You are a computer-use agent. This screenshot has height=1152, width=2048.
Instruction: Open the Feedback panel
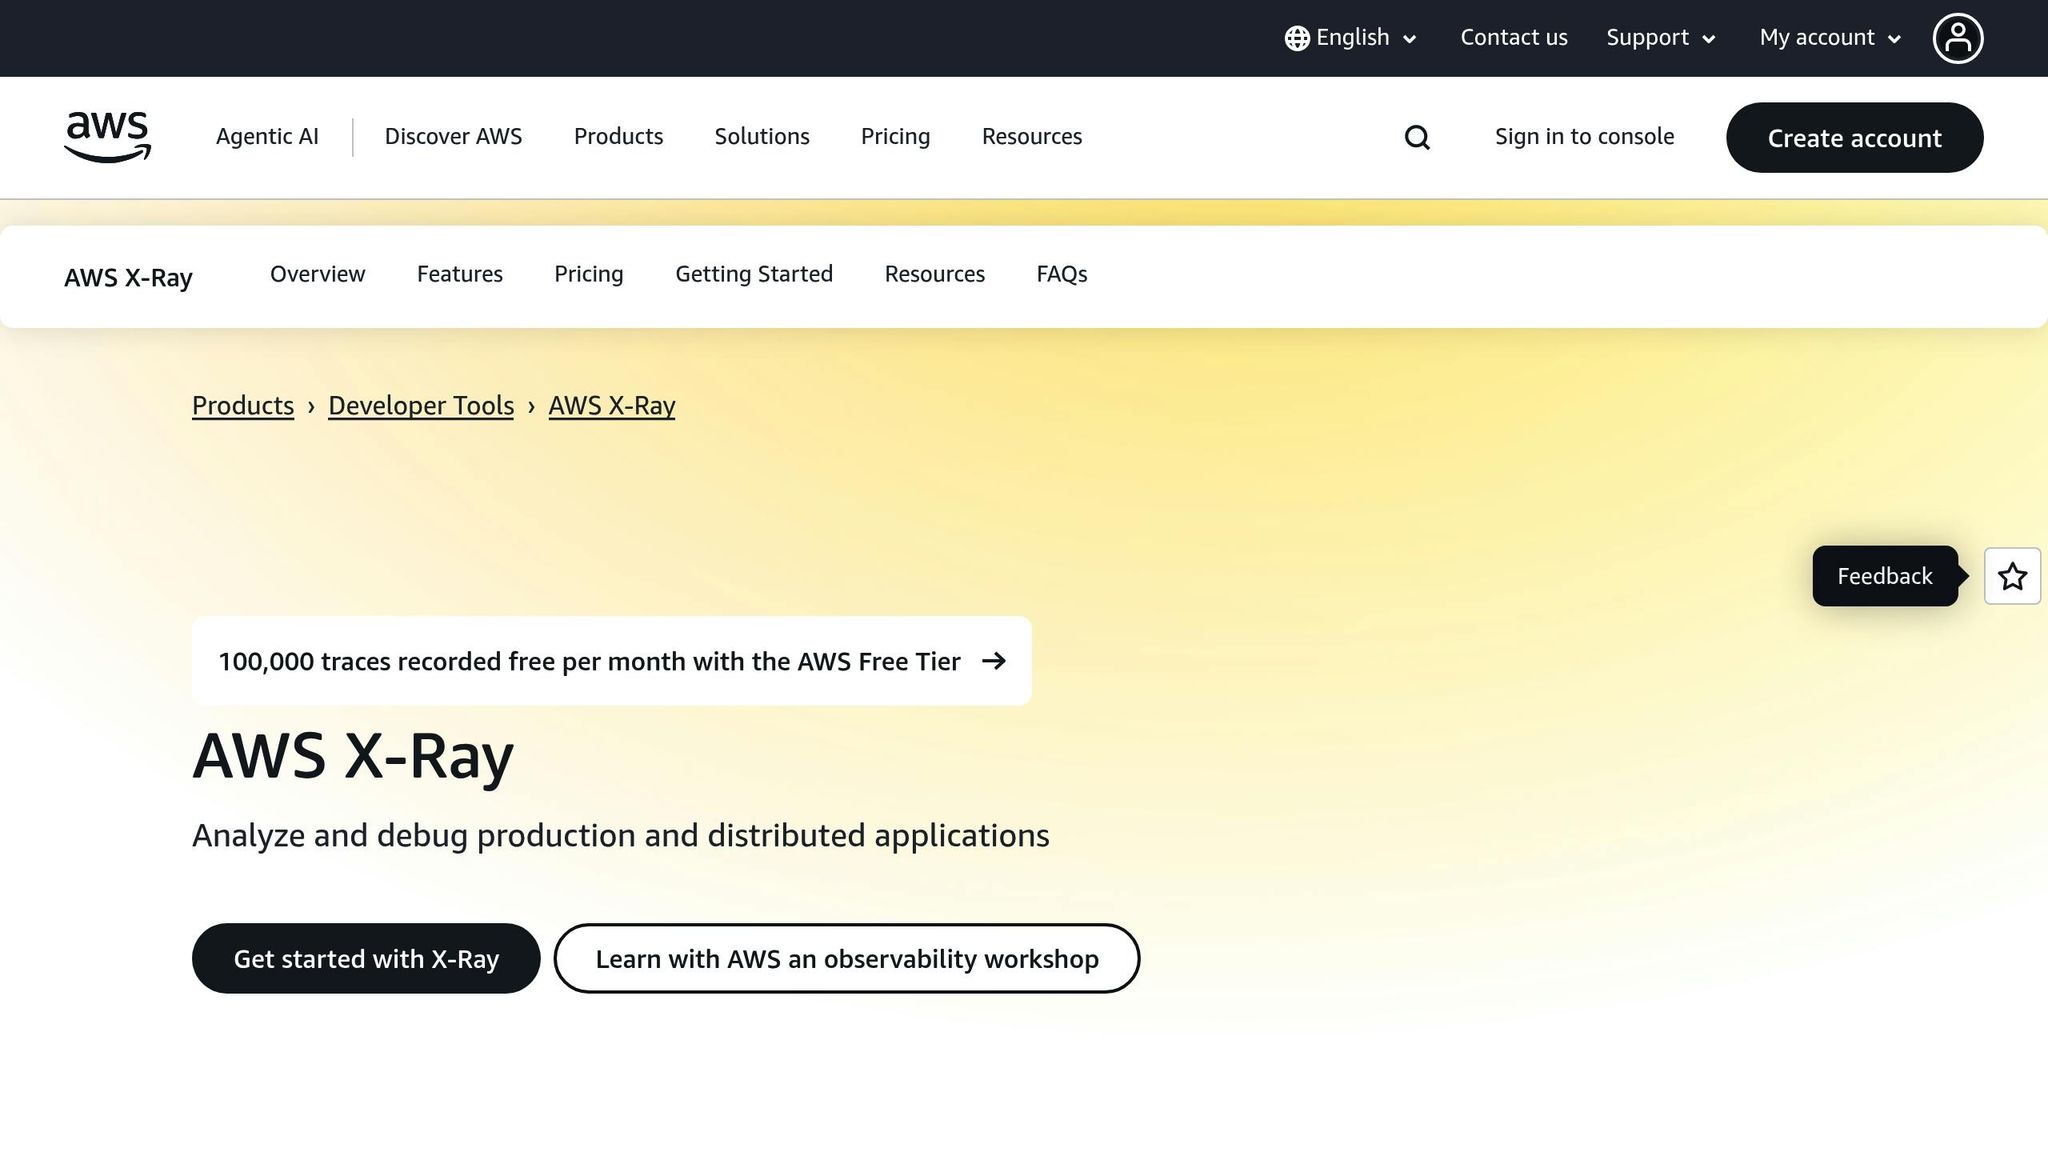[1884, 576]
